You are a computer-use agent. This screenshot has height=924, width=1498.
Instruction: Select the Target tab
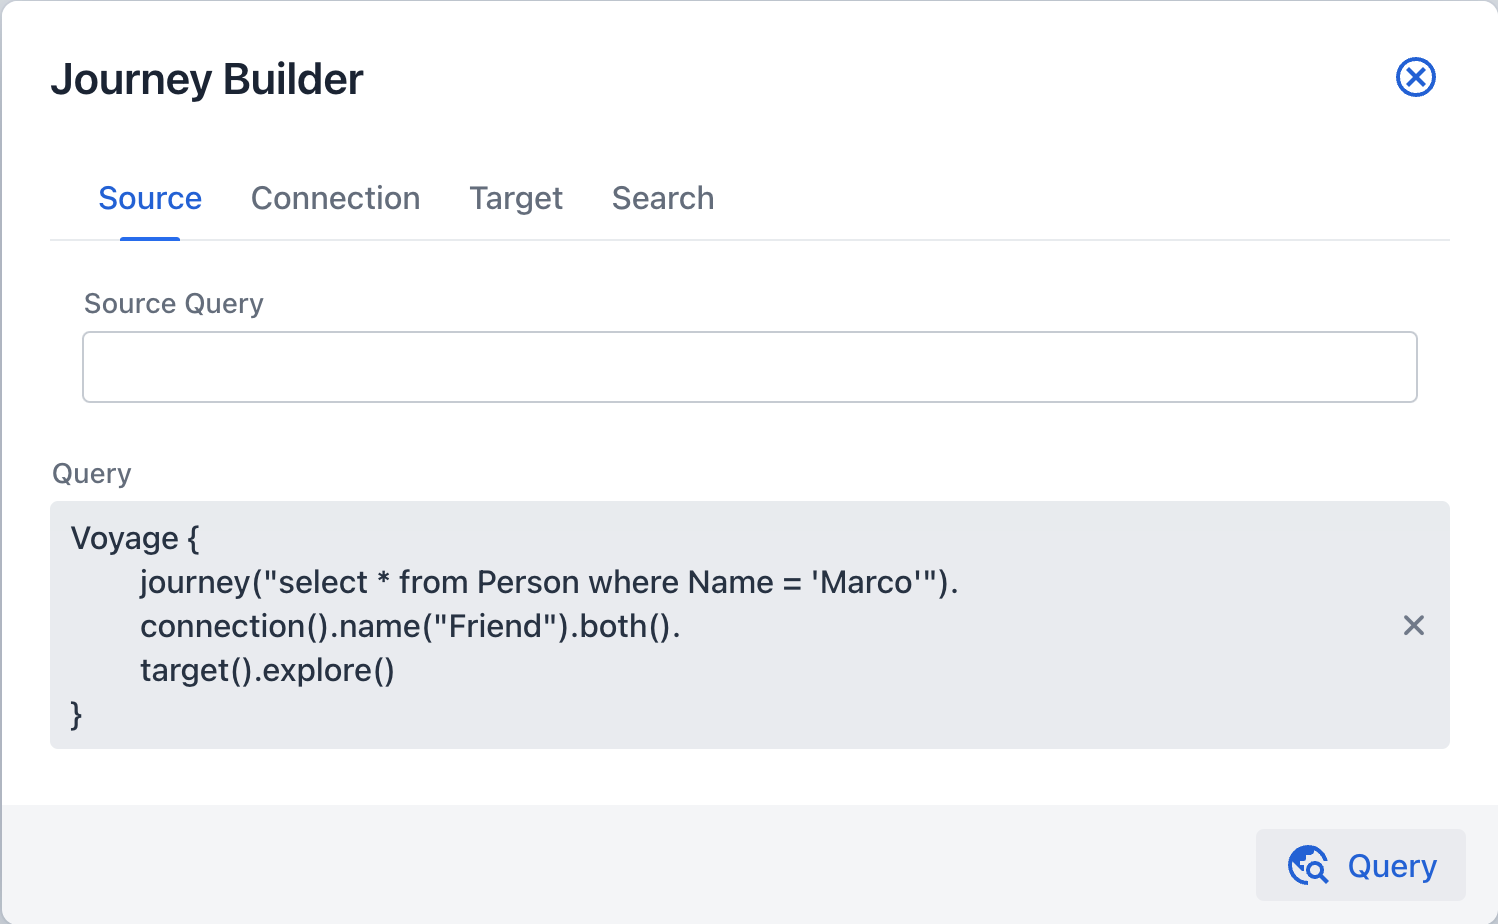click(x=516, y=198)
